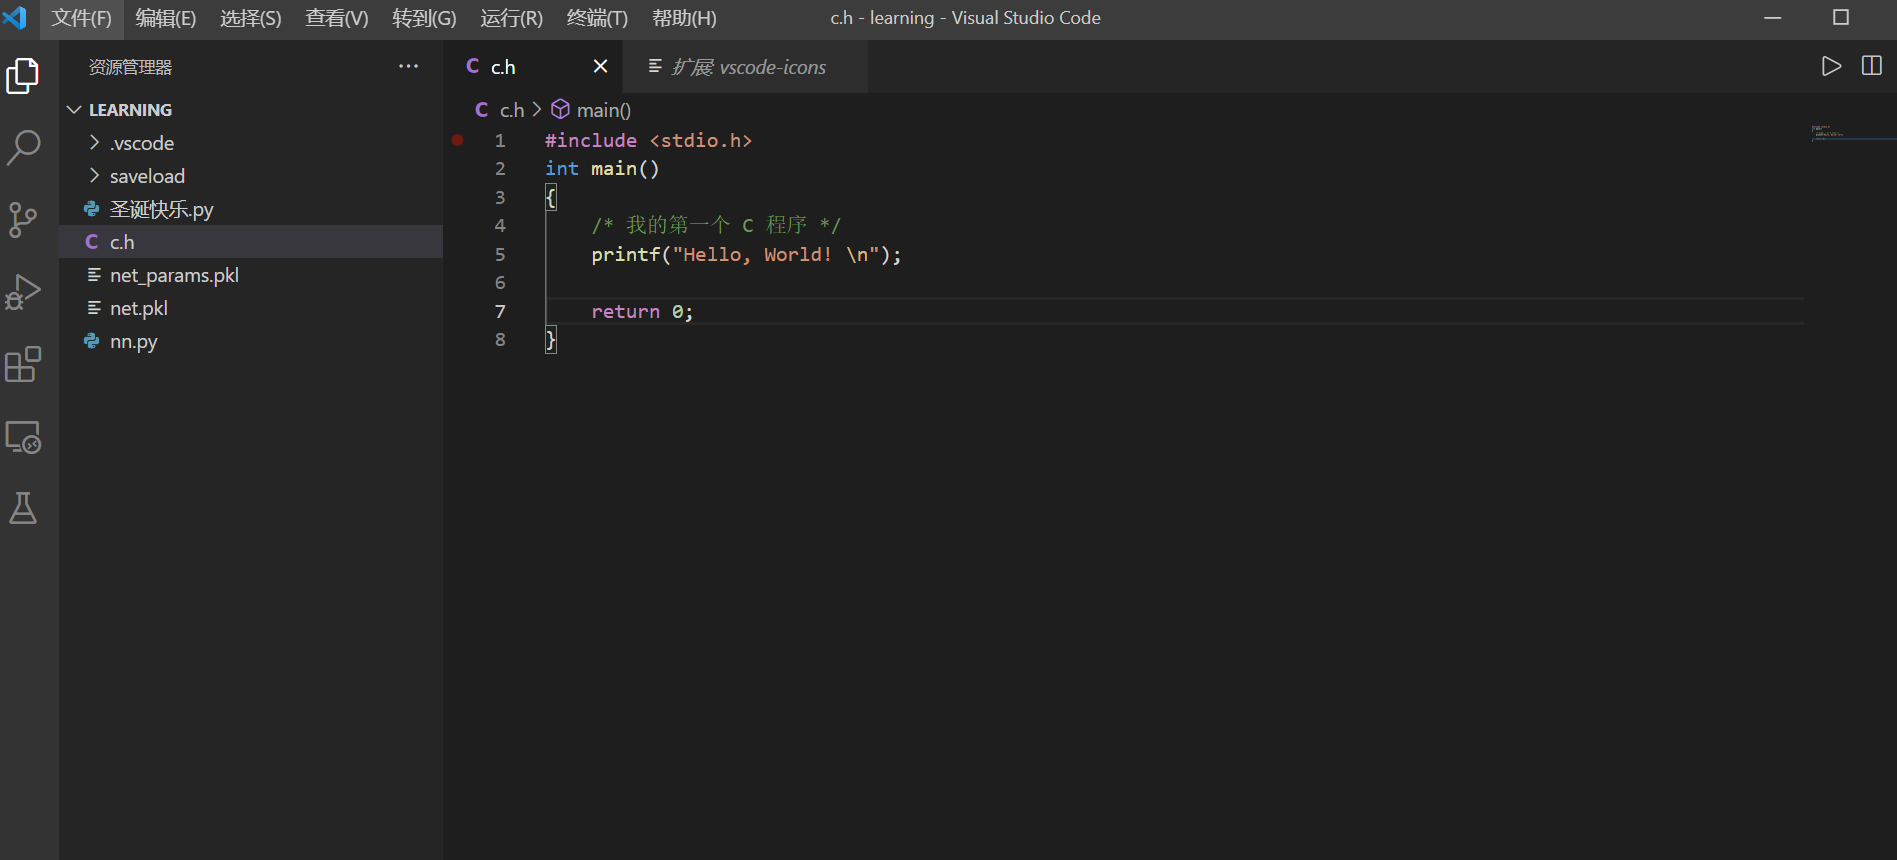
Task: Minimize the VS Code window
Action: (1773, 18)
